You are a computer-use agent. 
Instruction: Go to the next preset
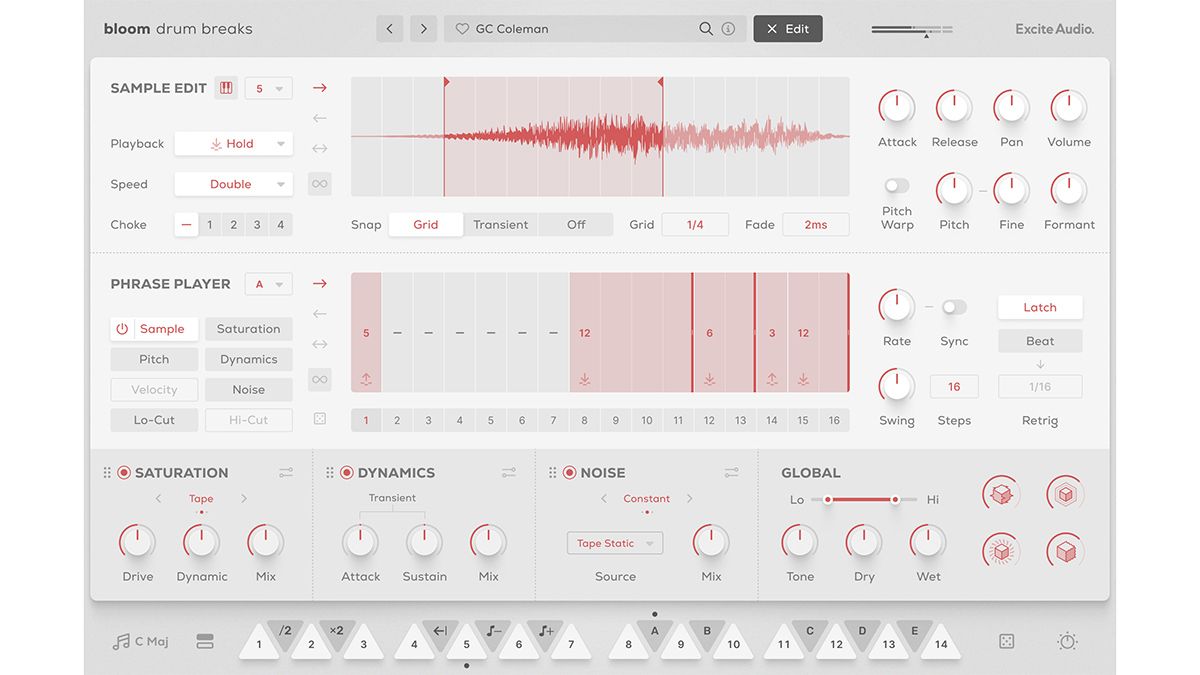424,29
